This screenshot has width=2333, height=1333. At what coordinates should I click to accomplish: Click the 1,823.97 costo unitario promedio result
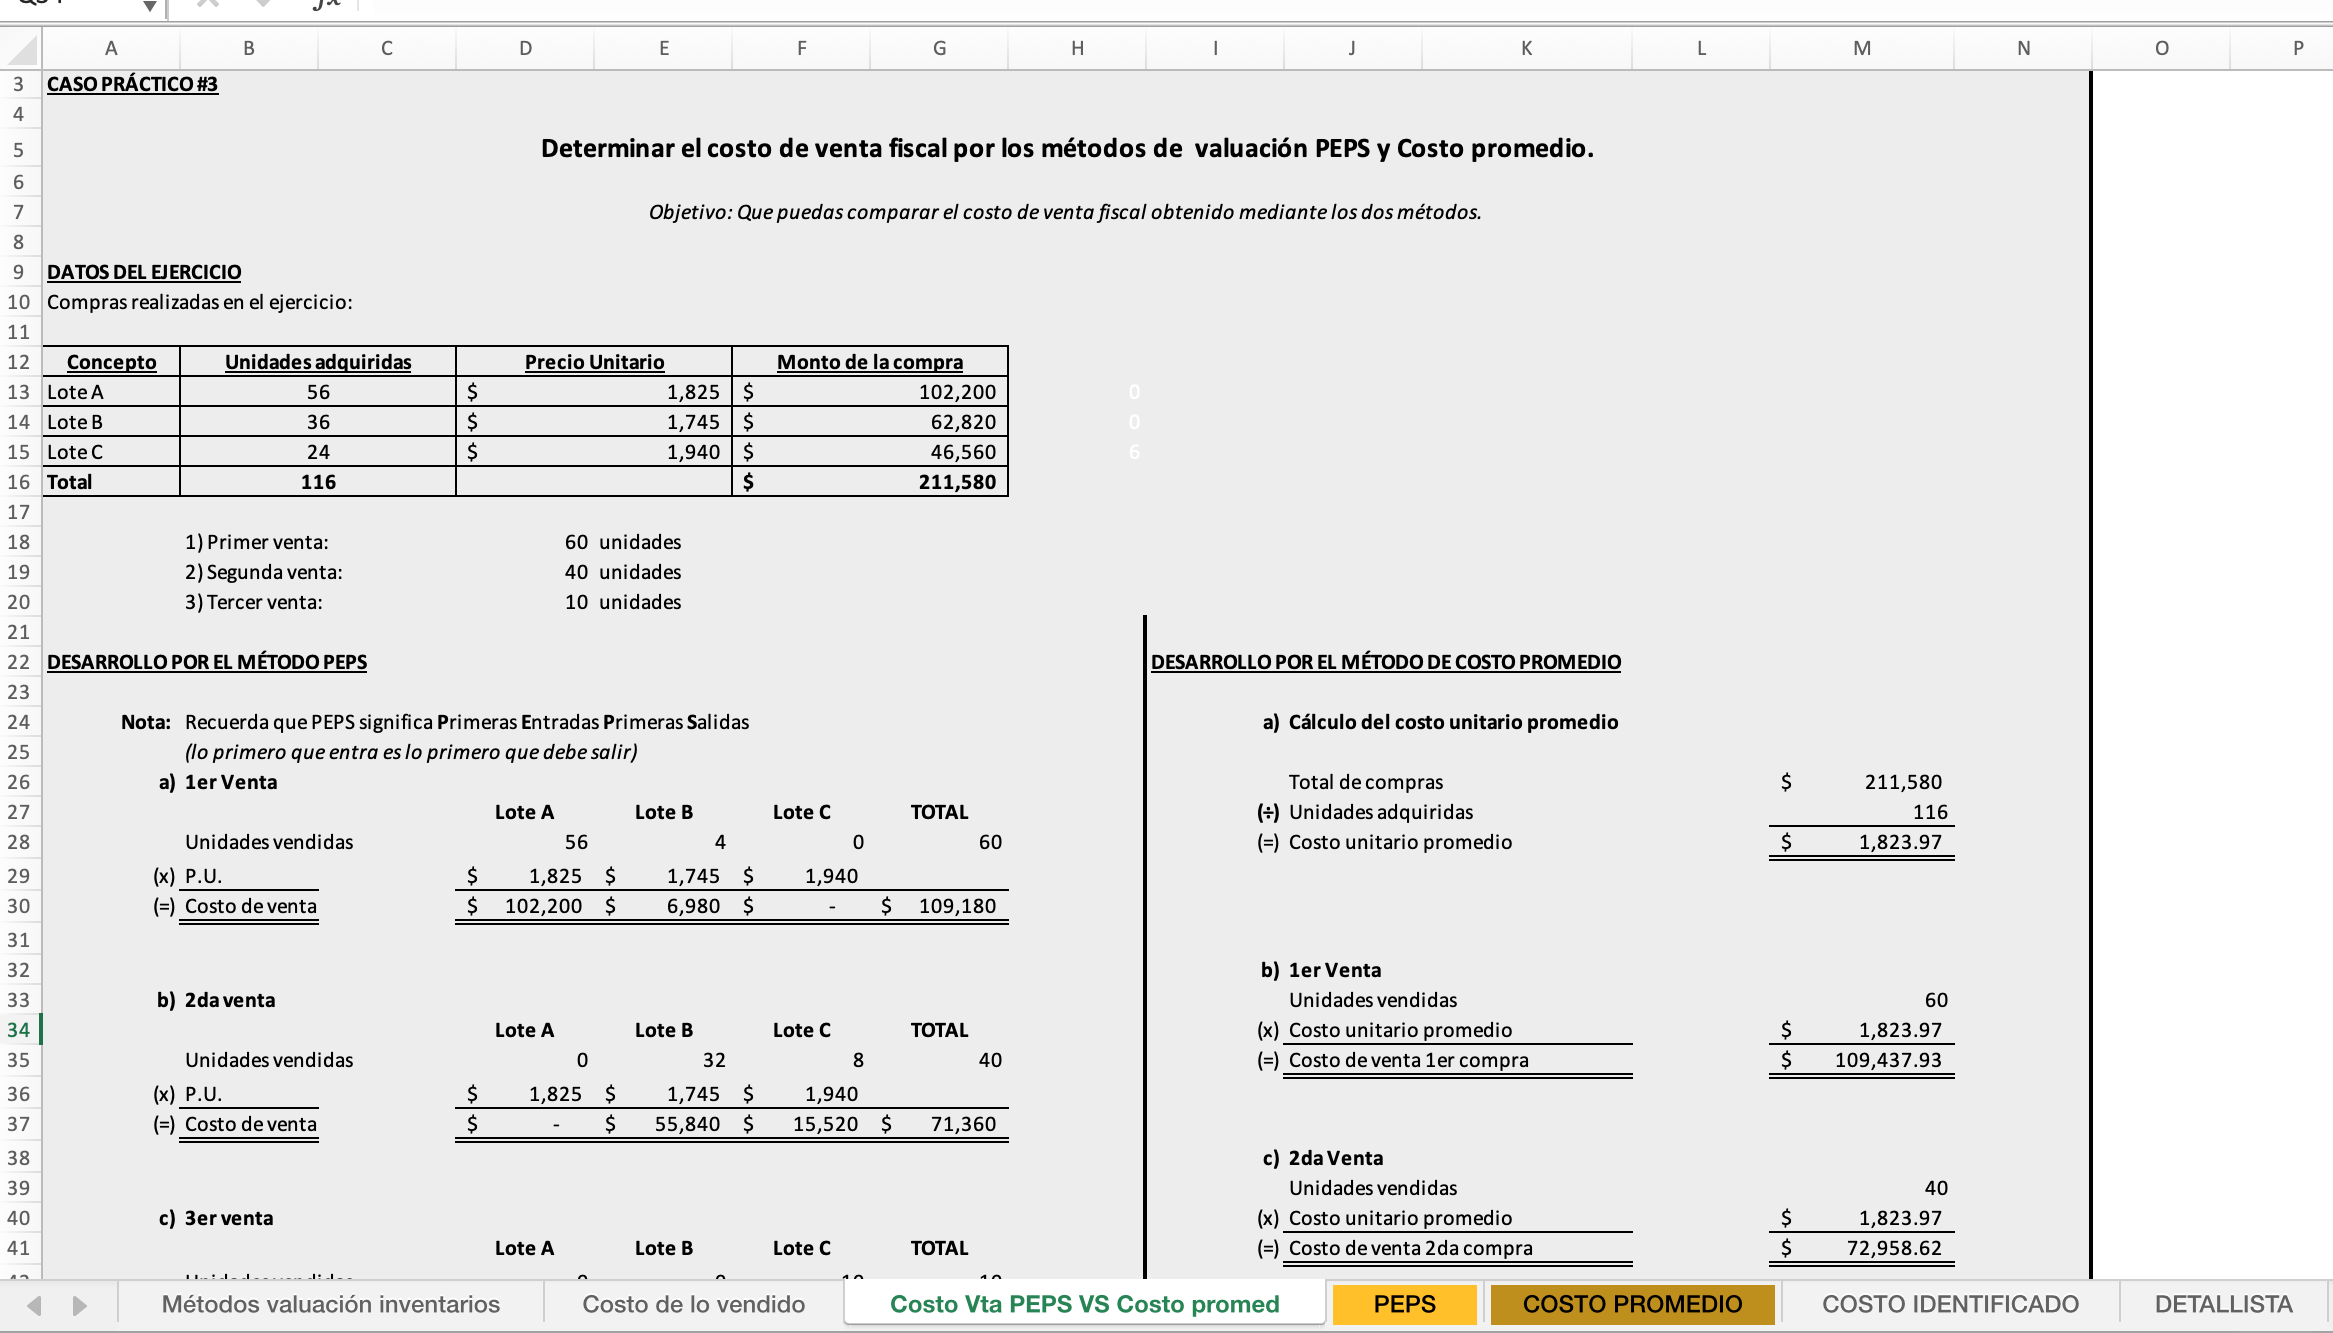[1899, 842]
